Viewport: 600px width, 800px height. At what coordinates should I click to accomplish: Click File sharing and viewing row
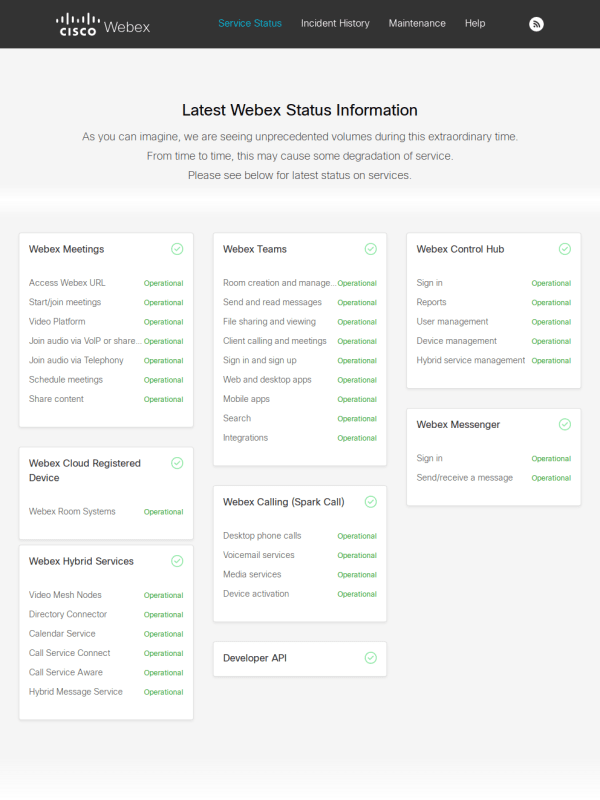click(300, 321)
